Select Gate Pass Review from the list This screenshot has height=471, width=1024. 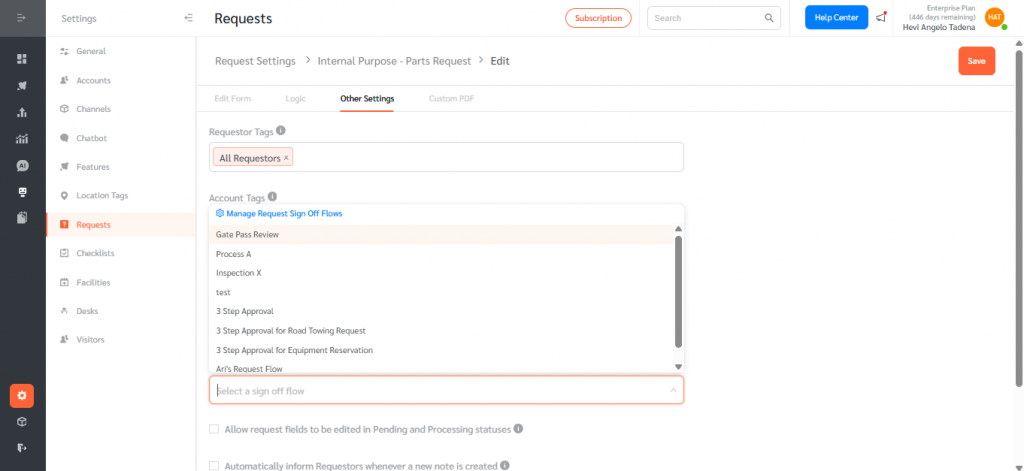(247, 234)
